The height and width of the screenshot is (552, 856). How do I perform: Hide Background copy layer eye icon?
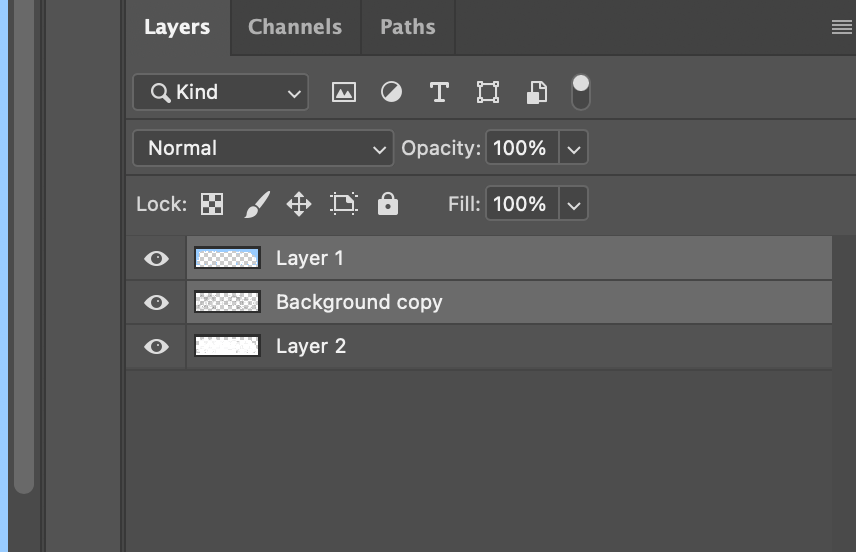(156, 302)
